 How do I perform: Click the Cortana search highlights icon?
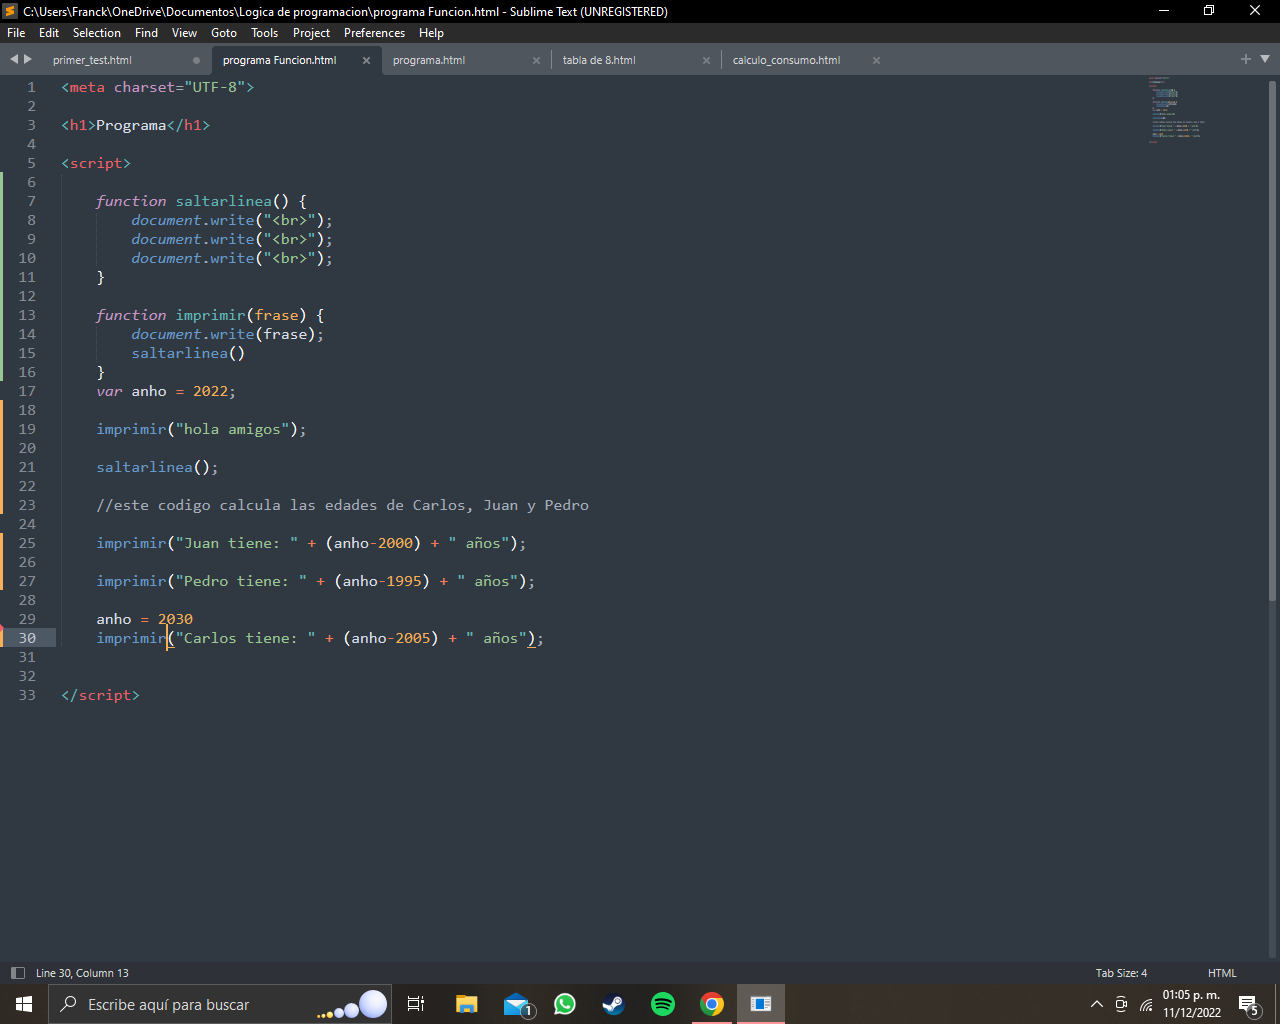[x=354, y=1005]
